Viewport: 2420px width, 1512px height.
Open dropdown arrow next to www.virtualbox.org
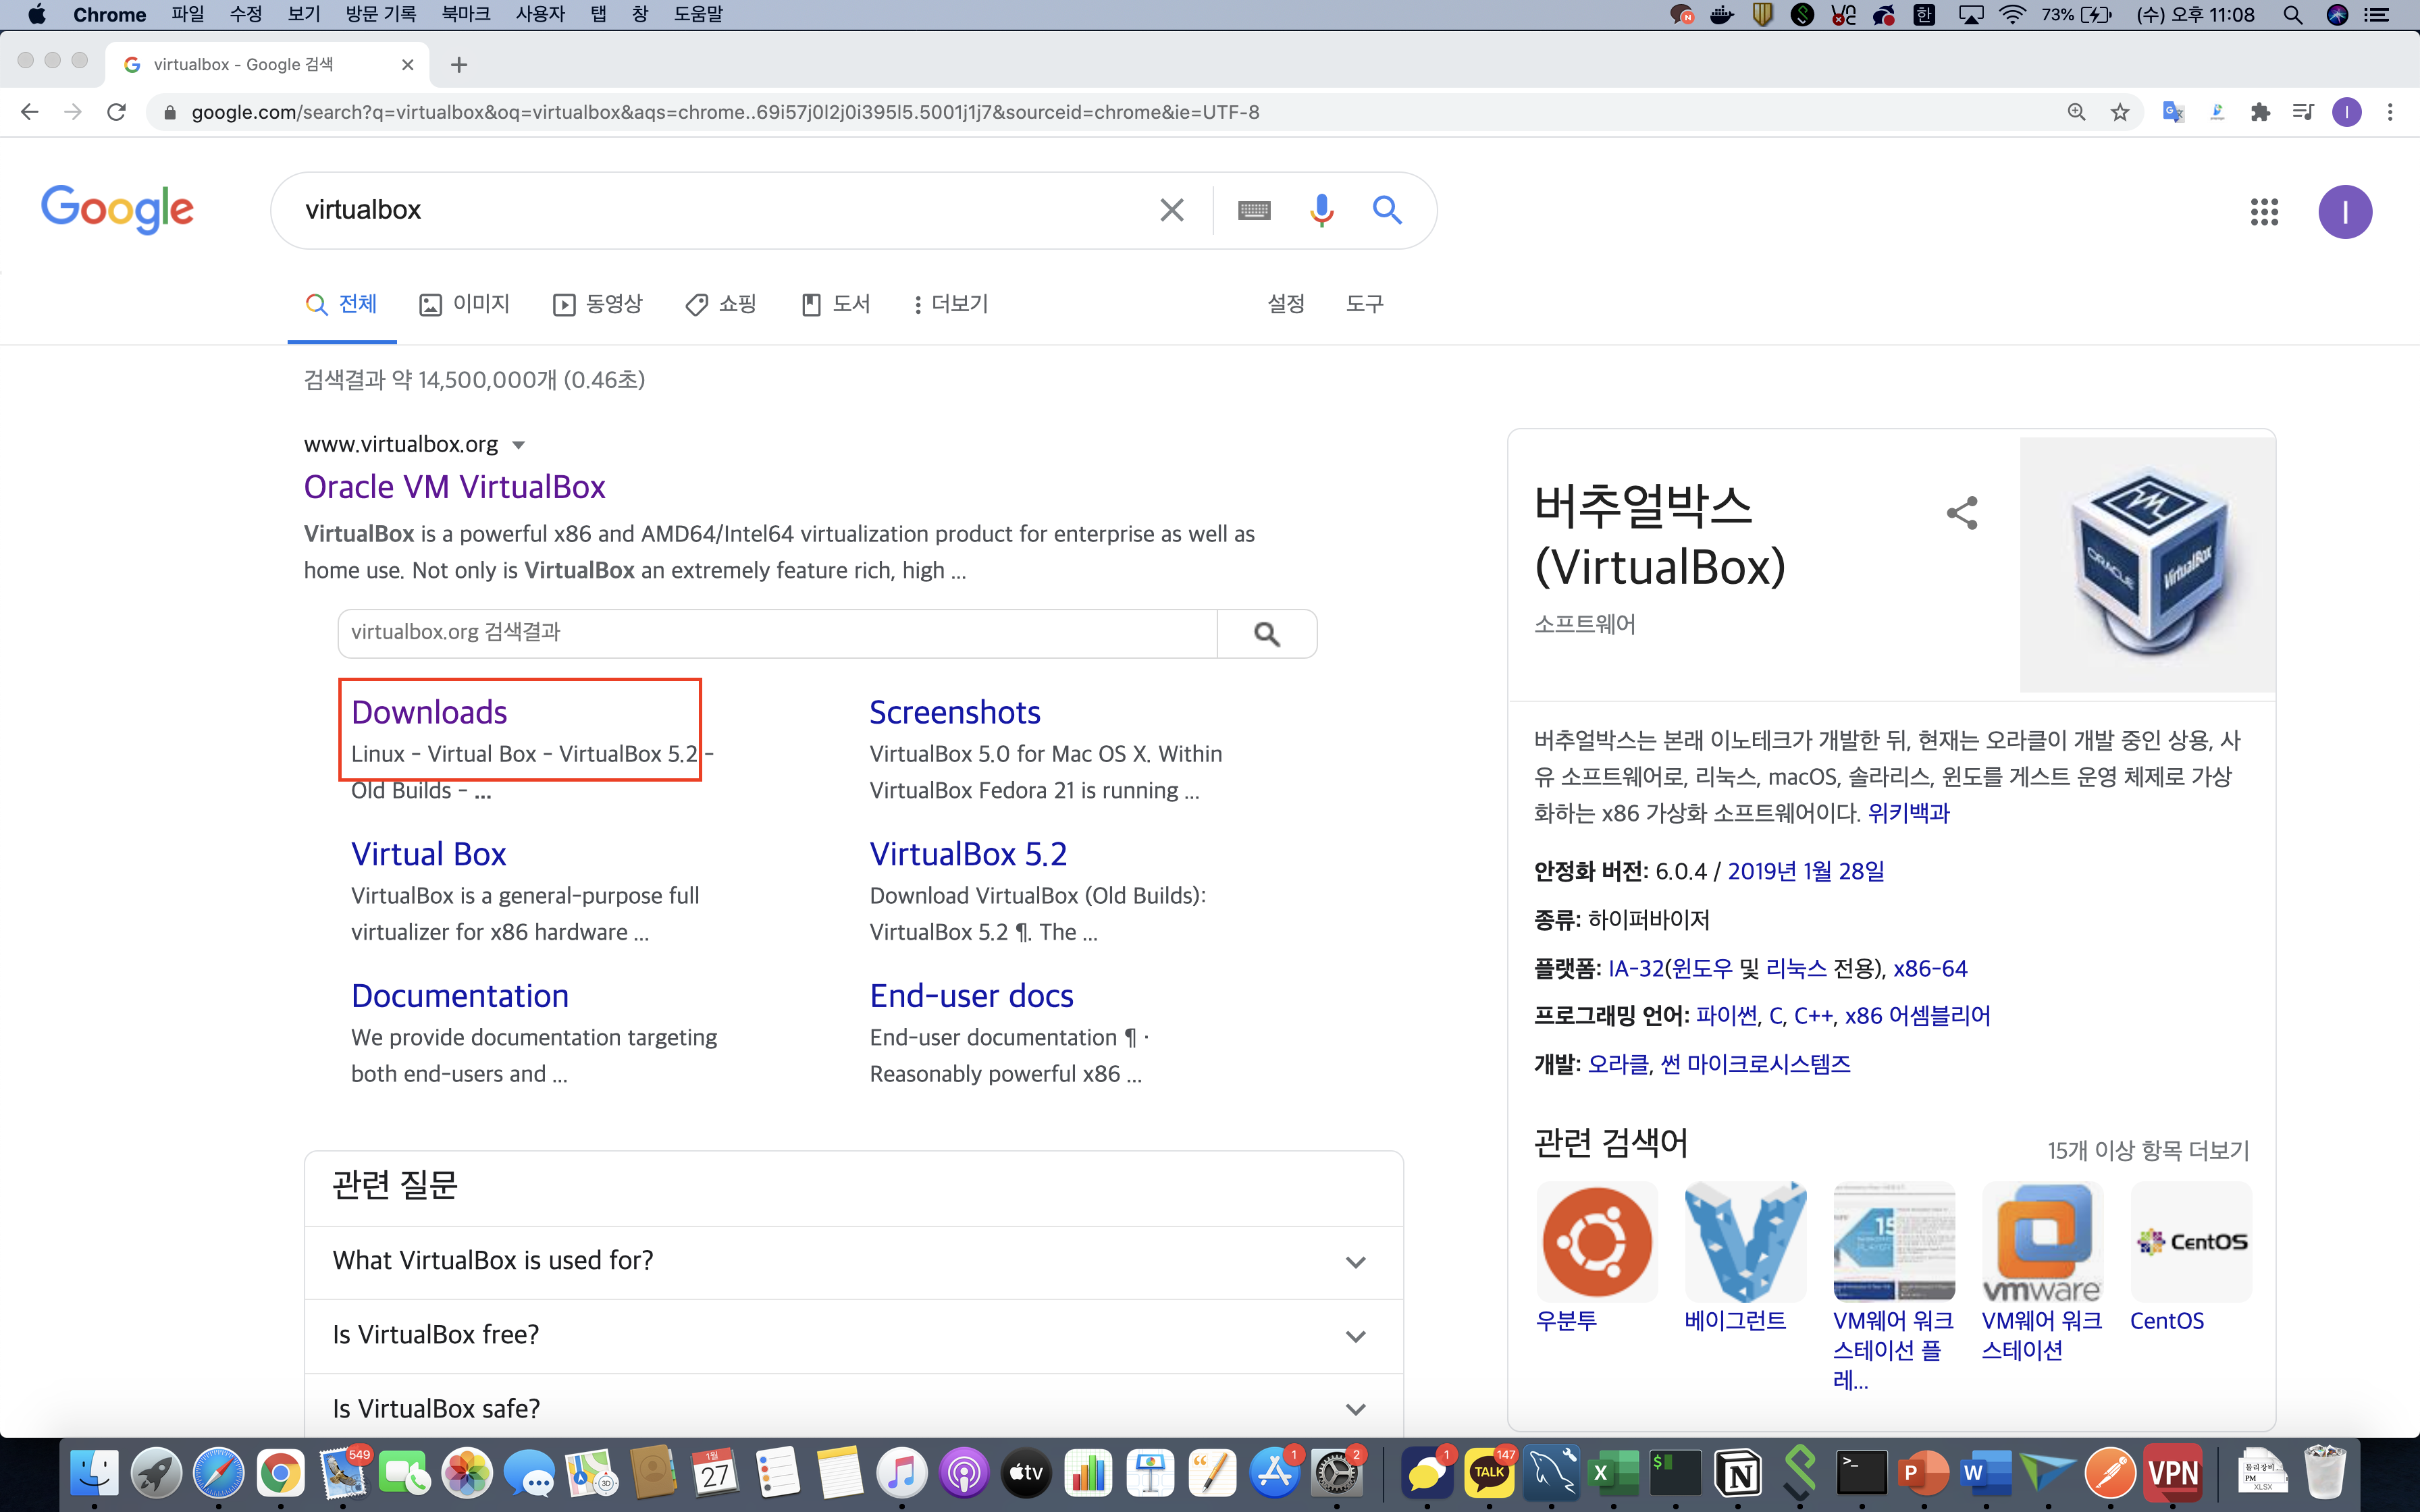click(518, 445)
